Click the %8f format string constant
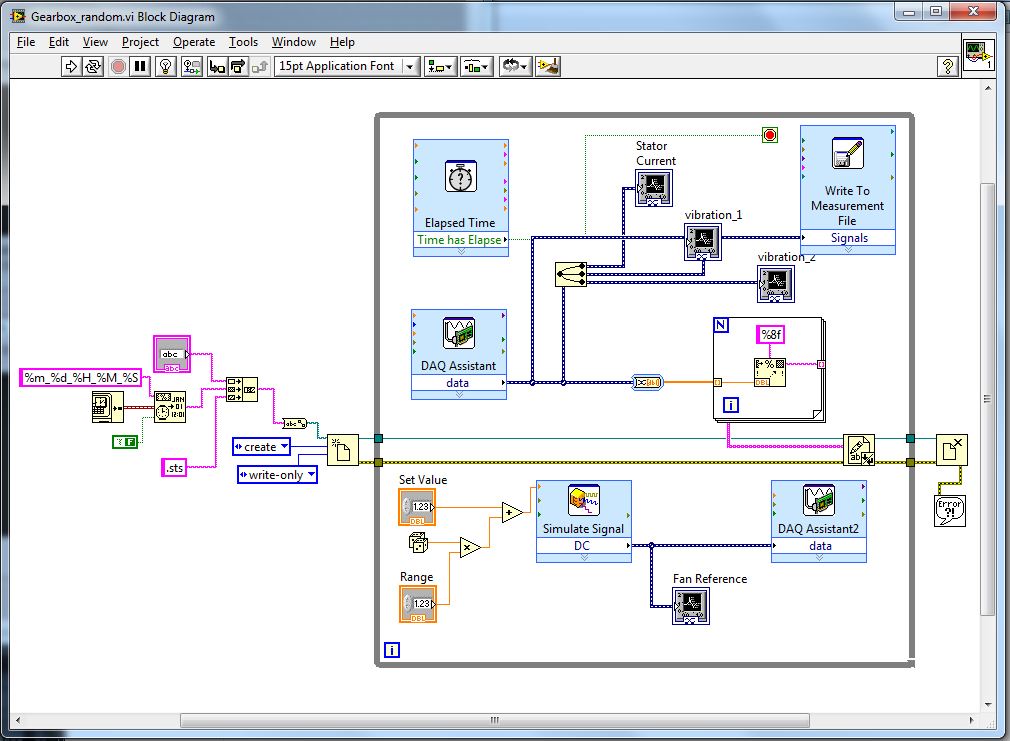This screenshot has width=1010, height=741. (x=770, y=334)
